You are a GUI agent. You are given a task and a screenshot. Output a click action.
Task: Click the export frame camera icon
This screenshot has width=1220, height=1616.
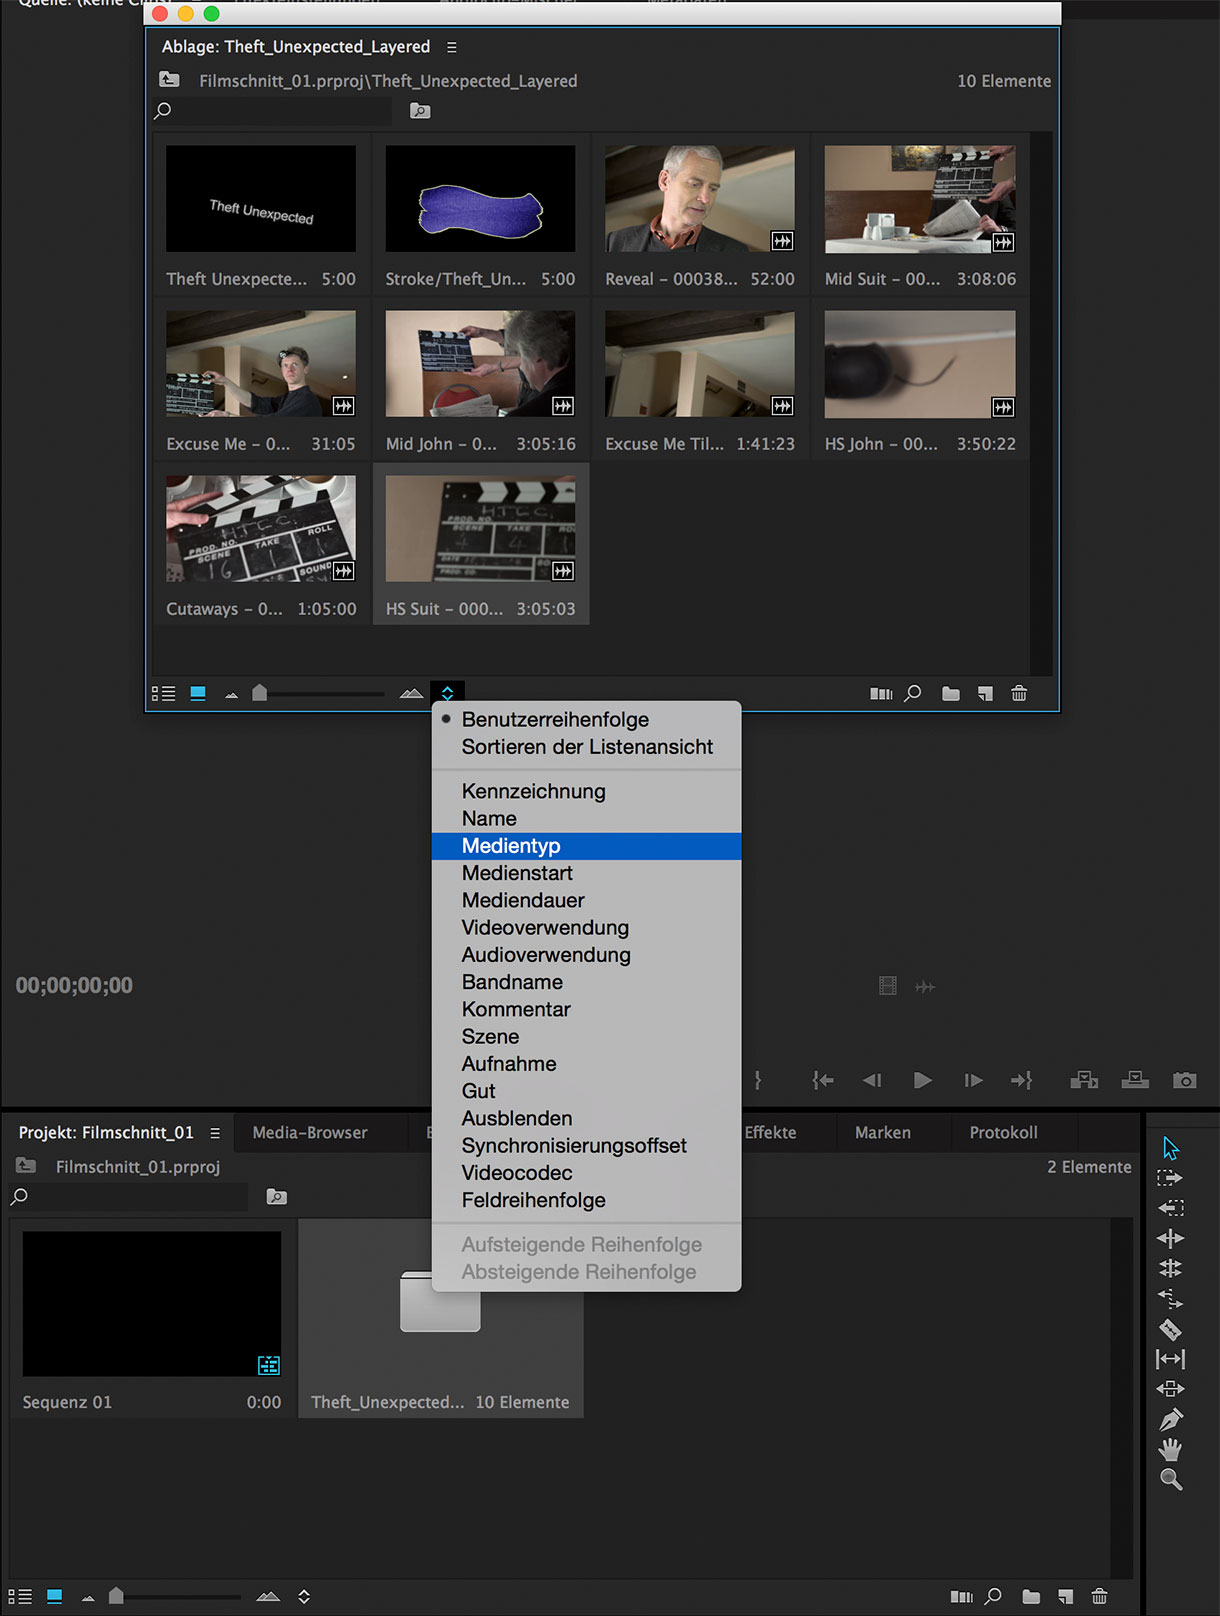[1185, 1080]
